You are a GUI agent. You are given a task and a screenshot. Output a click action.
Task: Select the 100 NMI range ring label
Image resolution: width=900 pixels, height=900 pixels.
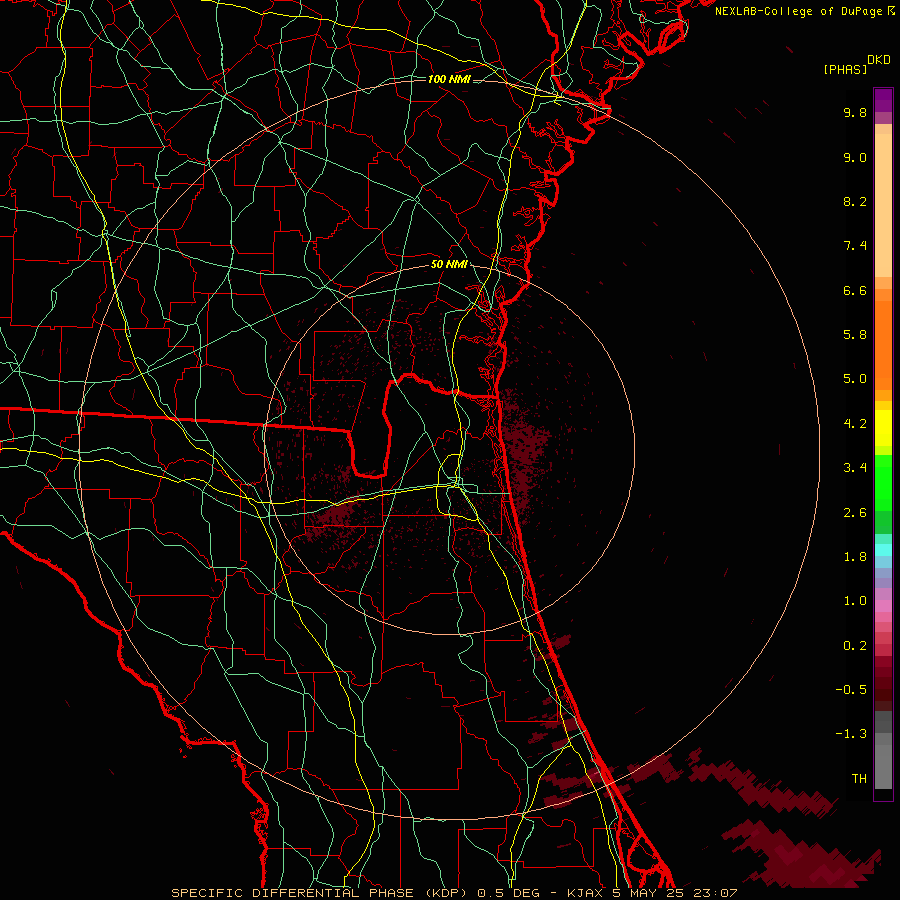tap(449, 79)
